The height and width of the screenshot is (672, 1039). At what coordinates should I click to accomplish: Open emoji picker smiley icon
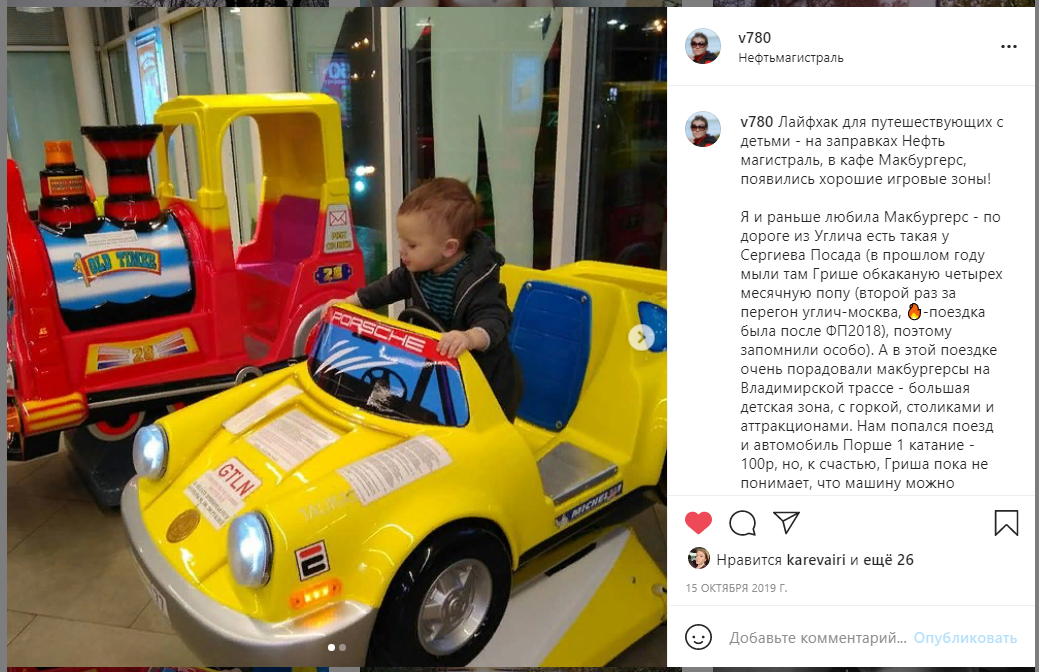coord(698,638)
